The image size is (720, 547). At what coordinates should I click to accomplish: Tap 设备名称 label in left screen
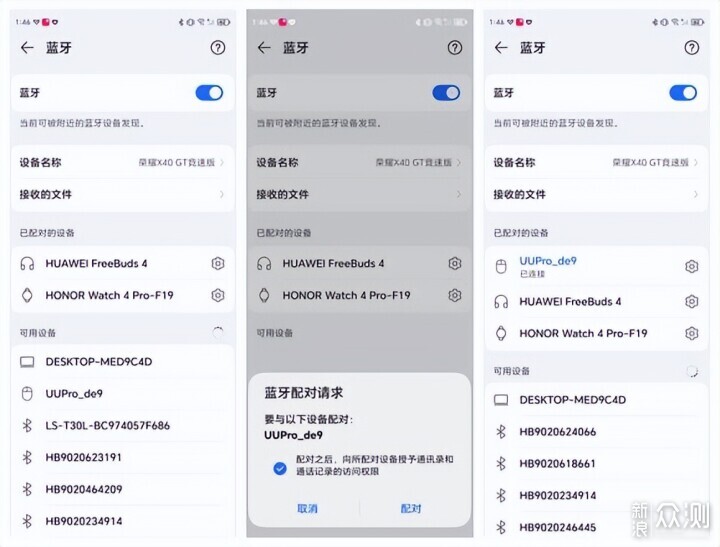tap(40, 163)
